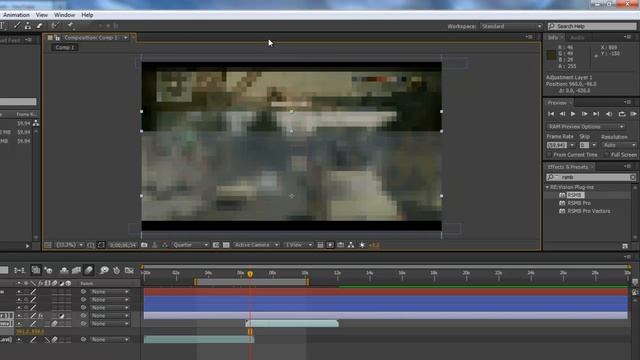This screenshot has height=360, width=640.
Task: Open the Show Channel color icon in viewer
Action: (x=165, y=245)
